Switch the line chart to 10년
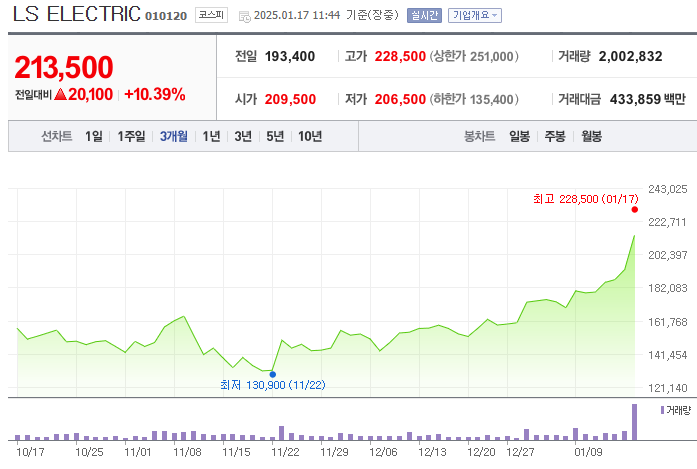 pyautogui.click(x=310, y=136)
